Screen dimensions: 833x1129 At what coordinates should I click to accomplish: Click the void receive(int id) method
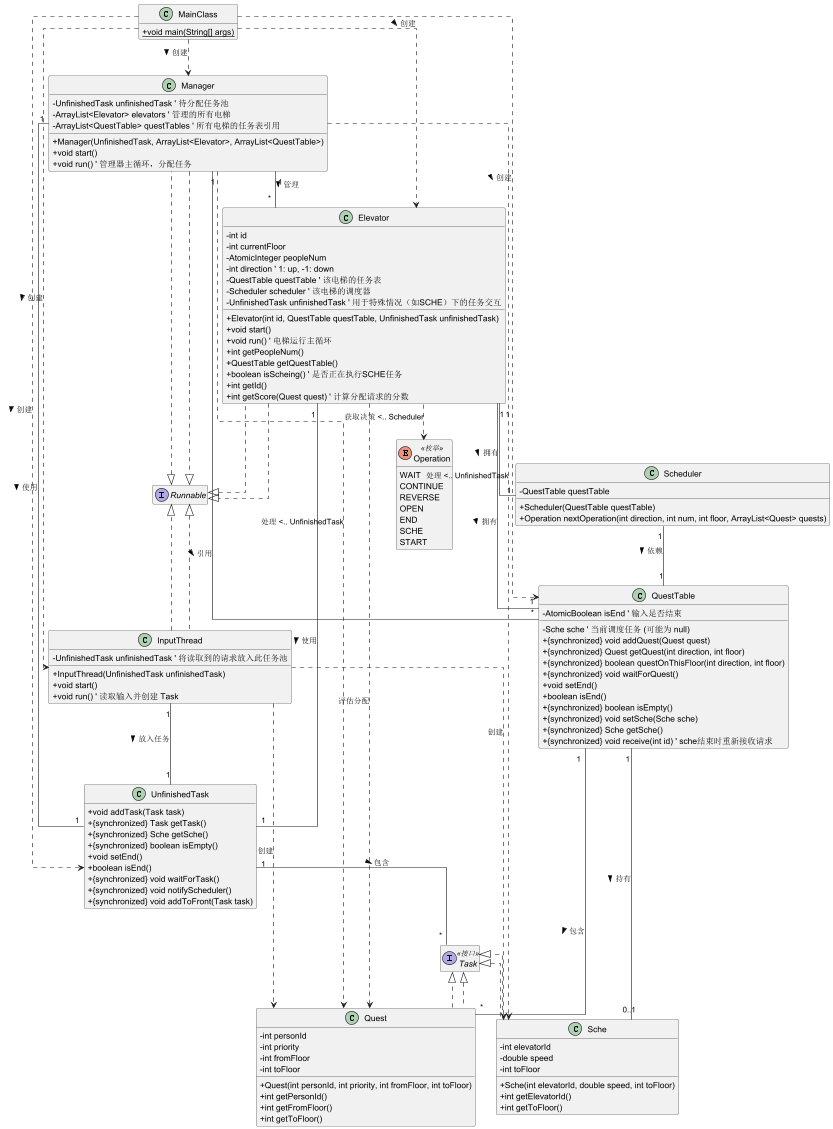pyautogui.click(x=657, y=741)
